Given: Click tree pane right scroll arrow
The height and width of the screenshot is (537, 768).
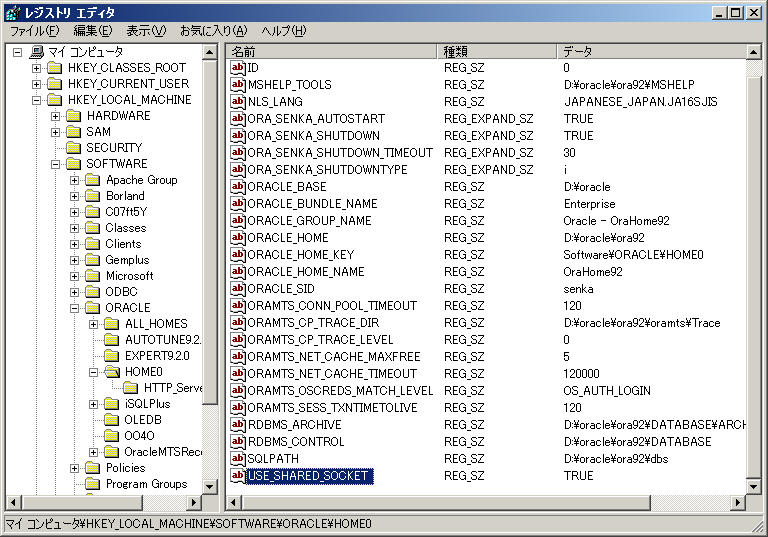Looking at the screenshot, I should click(194, 502).
